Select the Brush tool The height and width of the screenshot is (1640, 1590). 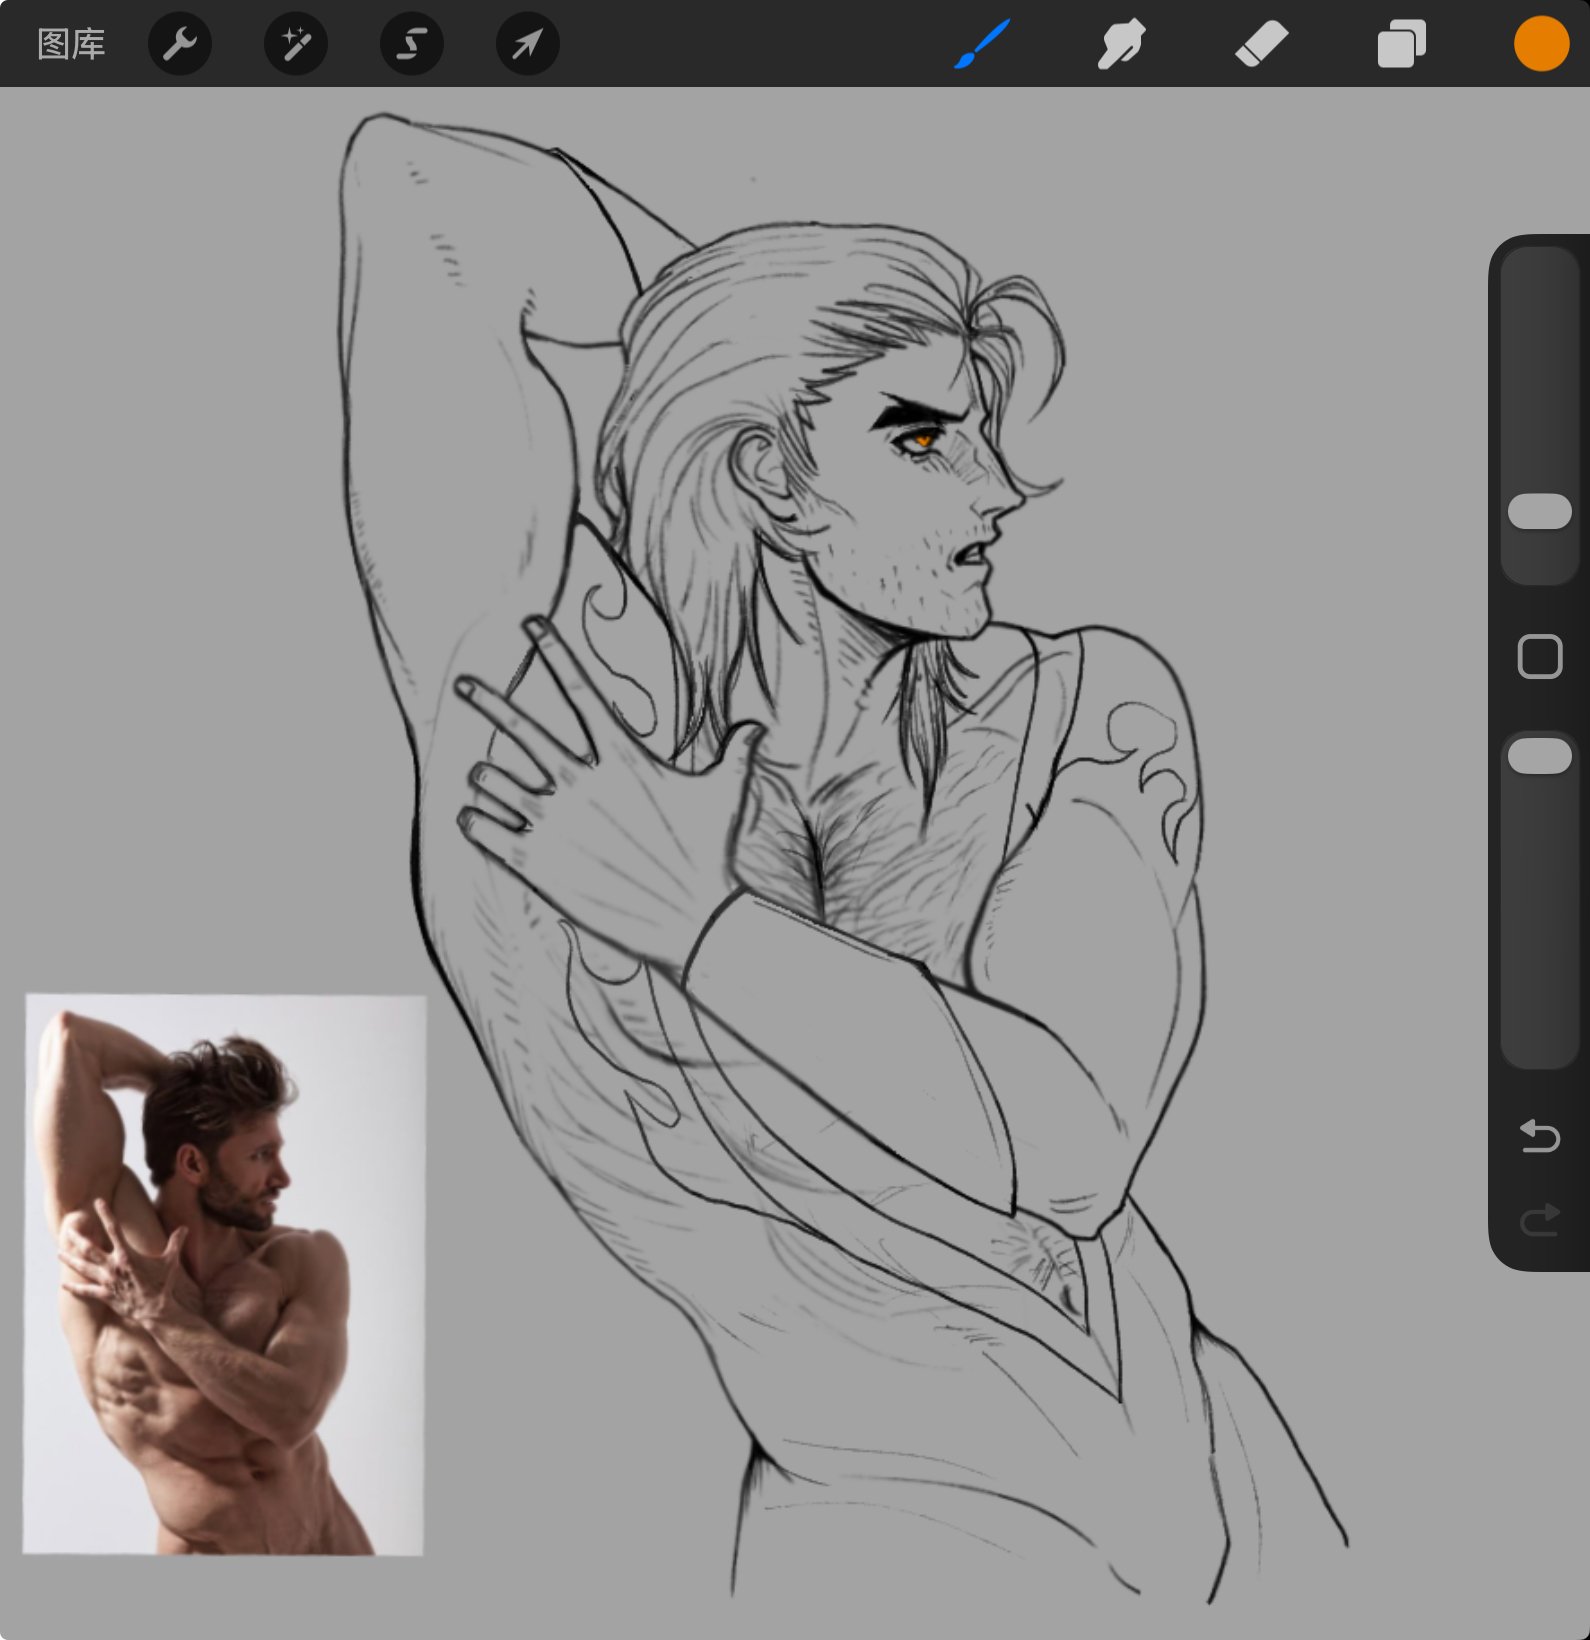click(x=982, y=44)
